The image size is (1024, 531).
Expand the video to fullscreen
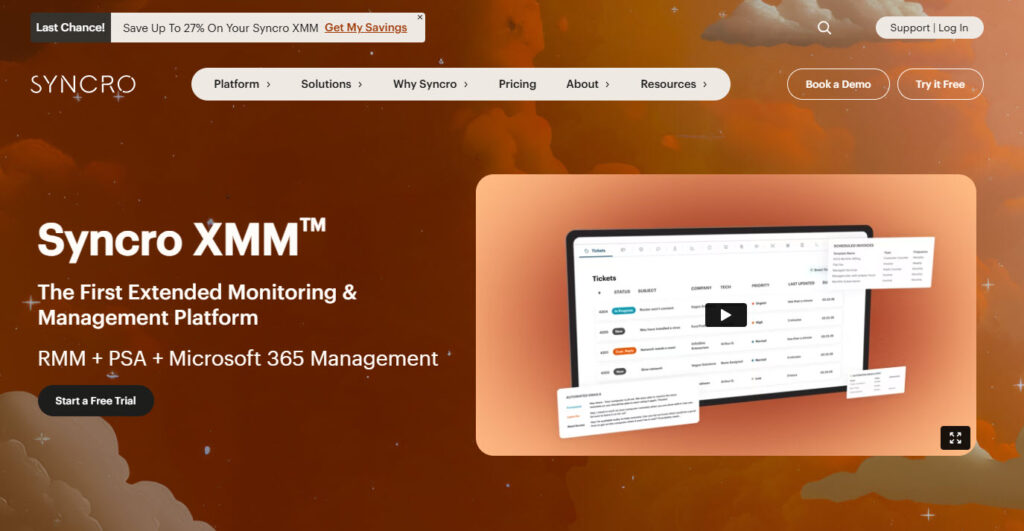[x=955, y=438]
